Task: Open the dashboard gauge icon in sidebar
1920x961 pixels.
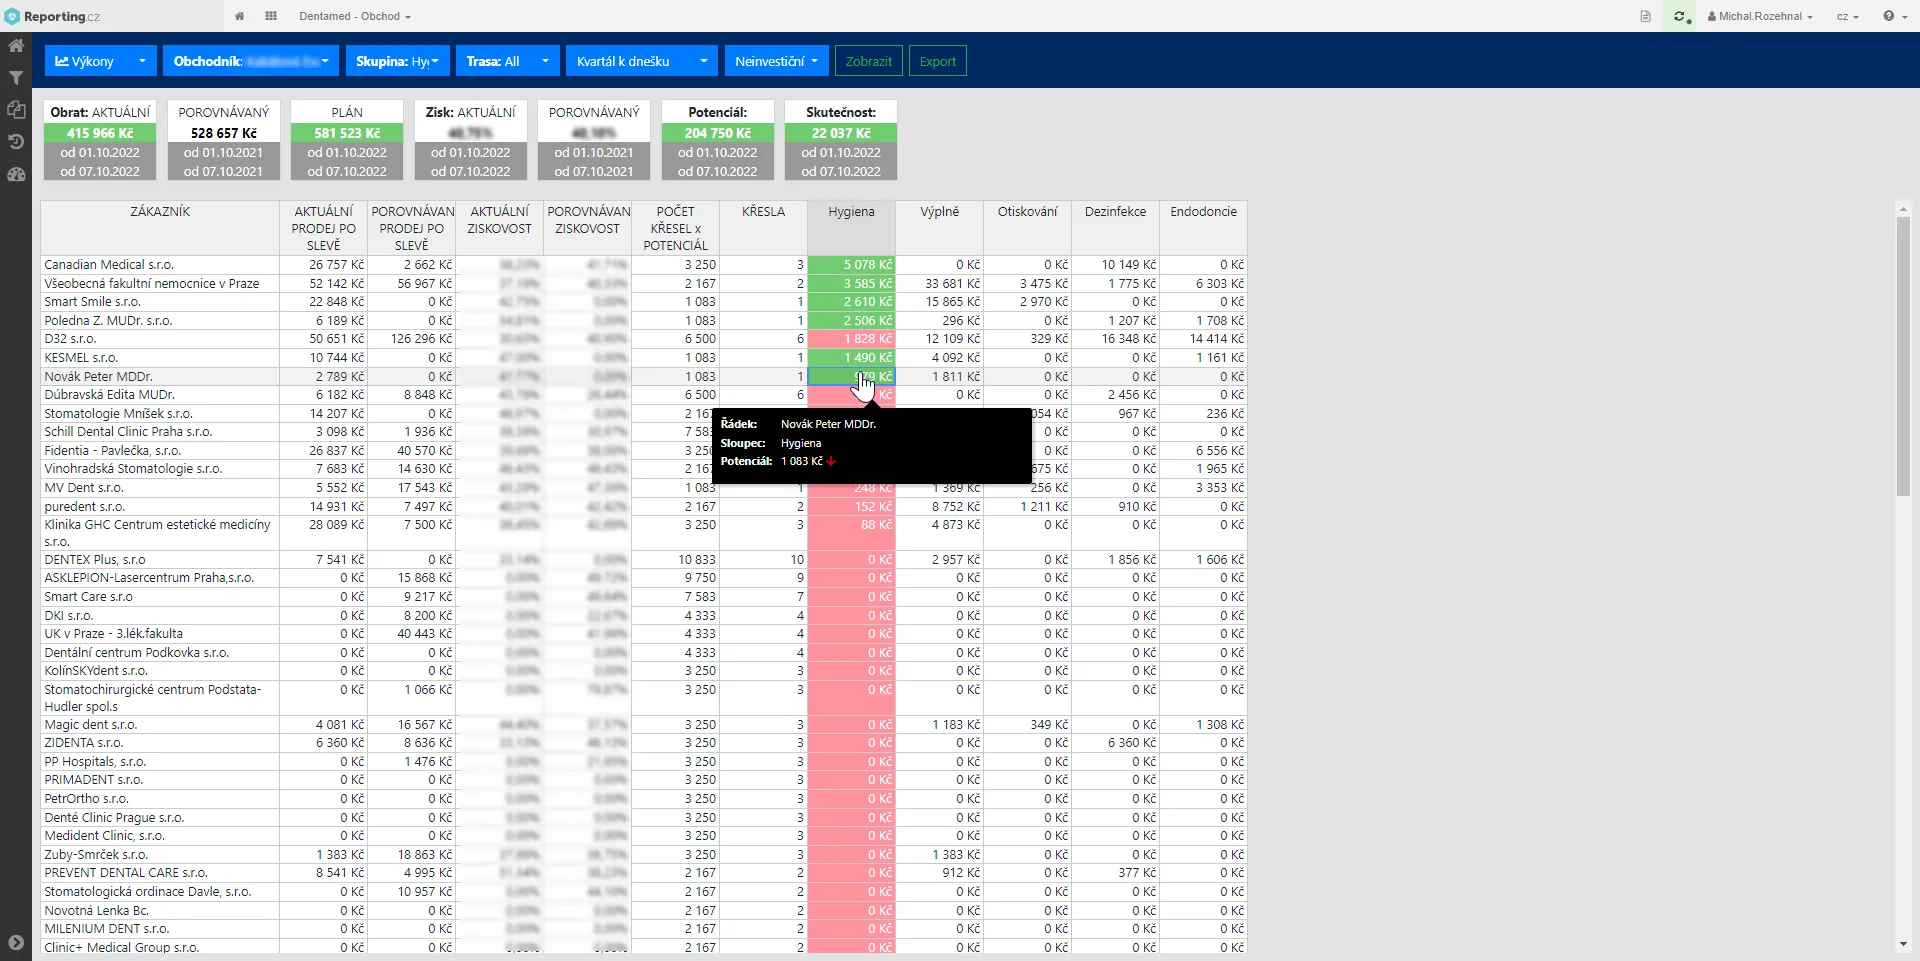Action: pos(16,174)
